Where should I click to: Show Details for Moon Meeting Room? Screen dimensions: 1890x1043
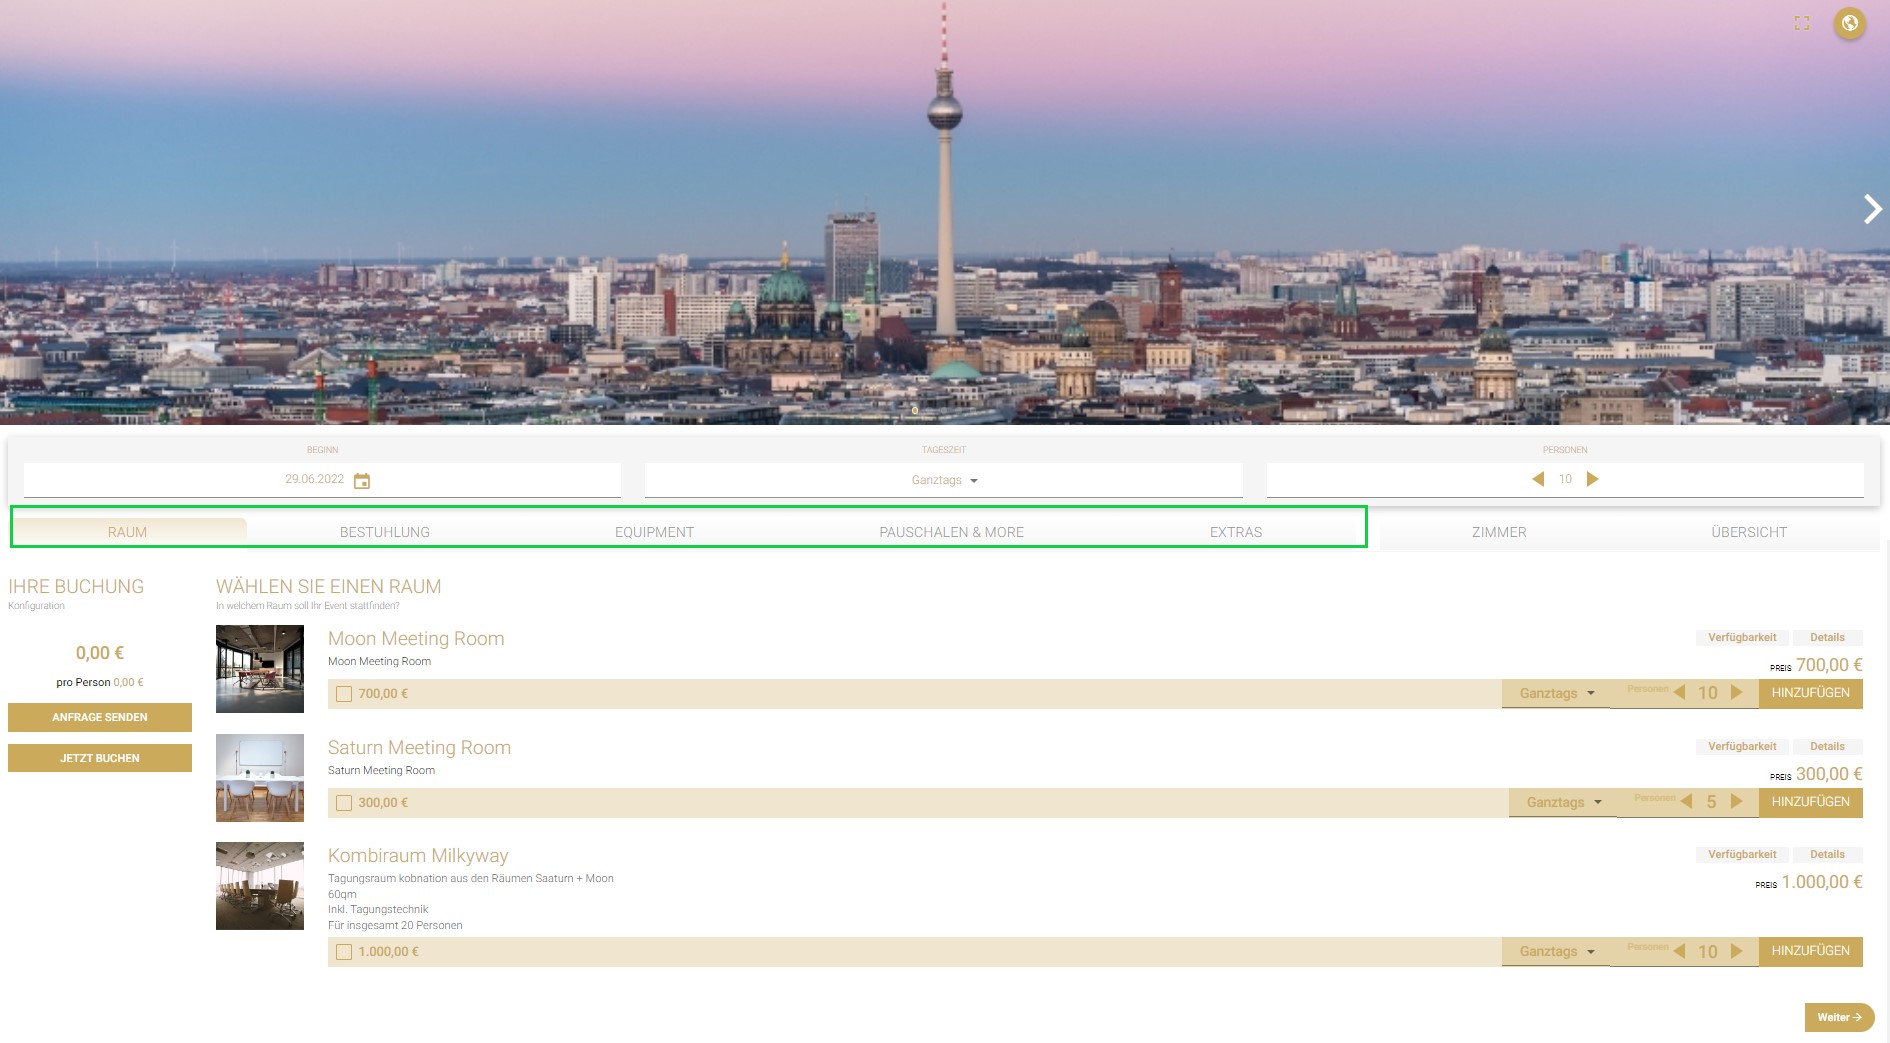(x=1827, y=637)
